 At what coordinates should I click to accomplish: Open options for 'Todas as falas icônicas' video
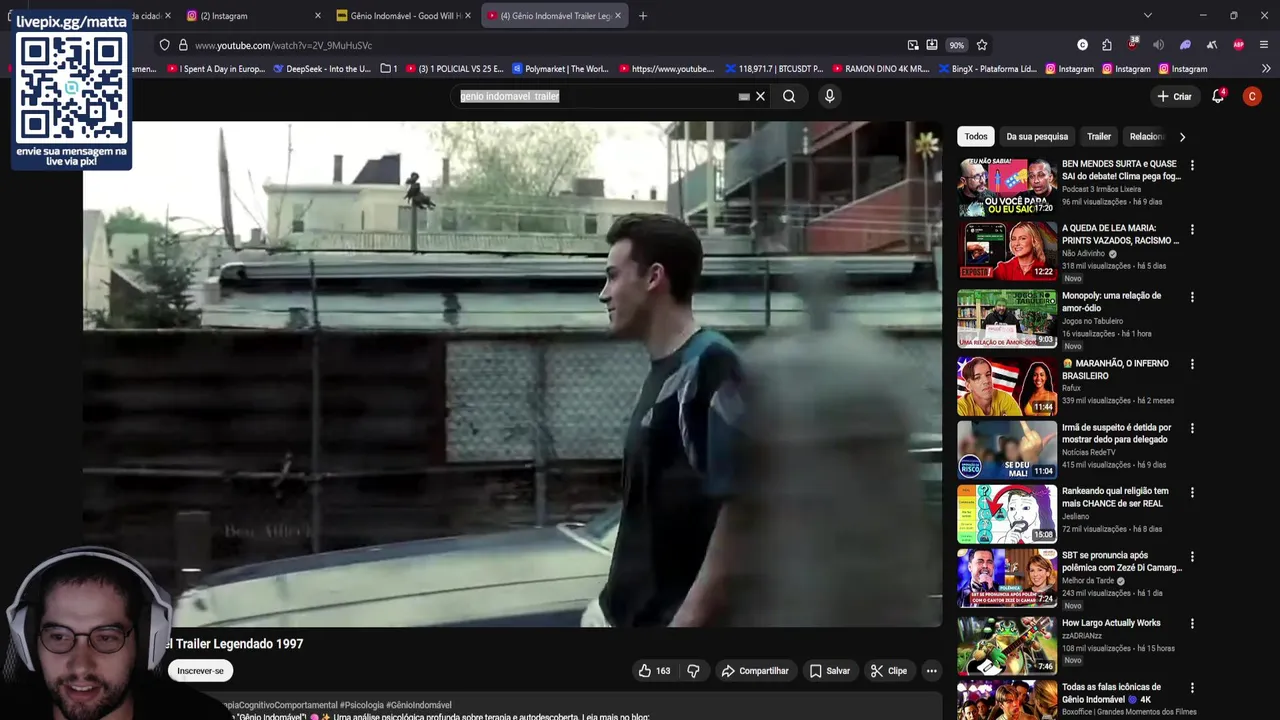[x=1192, y=688]
